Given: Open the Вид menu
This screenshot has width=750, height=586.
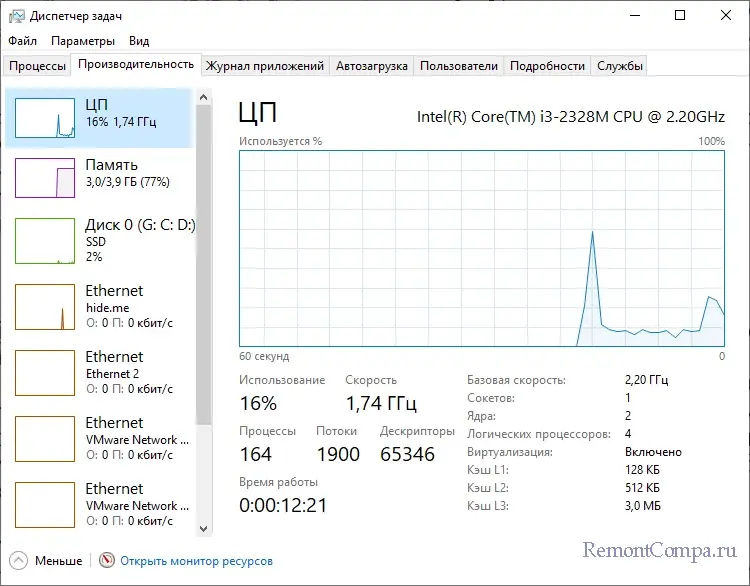Looking at the screenshot, I should click(x=139, y=41).
